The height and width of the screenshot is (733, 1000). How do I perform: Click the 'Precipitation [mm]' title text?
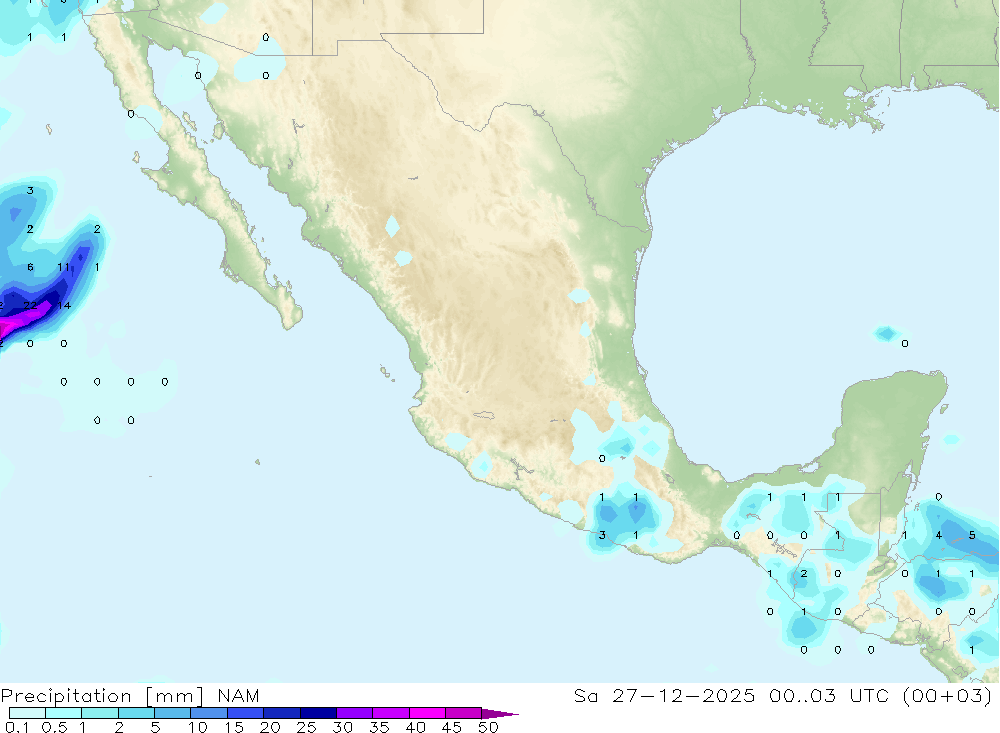coord(102,696)
